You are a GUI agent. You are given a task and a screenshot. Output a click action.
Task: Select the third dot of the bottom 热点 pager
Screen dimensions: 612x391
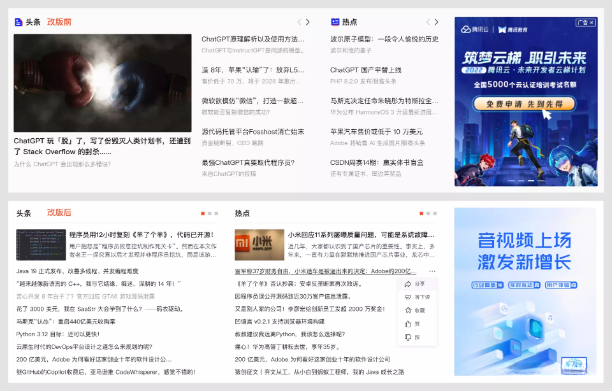435,213
